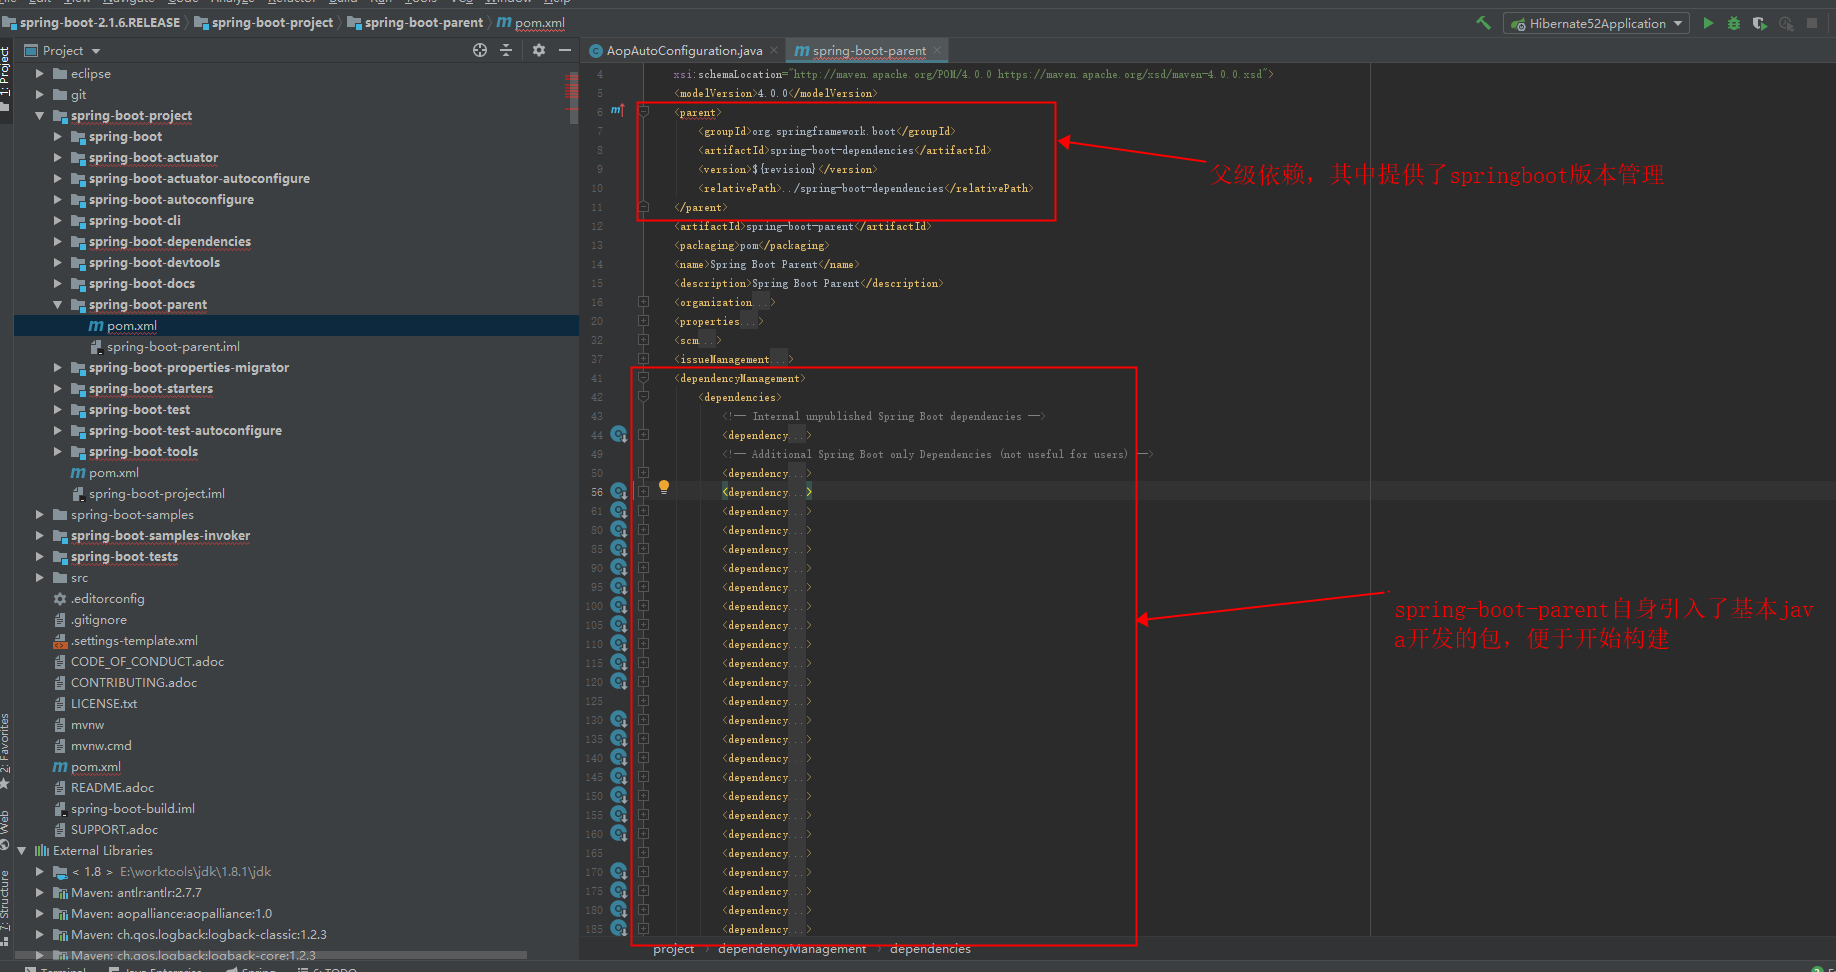Viewport: 1836px width, 972px height.
Task: Select the README.adoc file
Action: coord(112,788)
